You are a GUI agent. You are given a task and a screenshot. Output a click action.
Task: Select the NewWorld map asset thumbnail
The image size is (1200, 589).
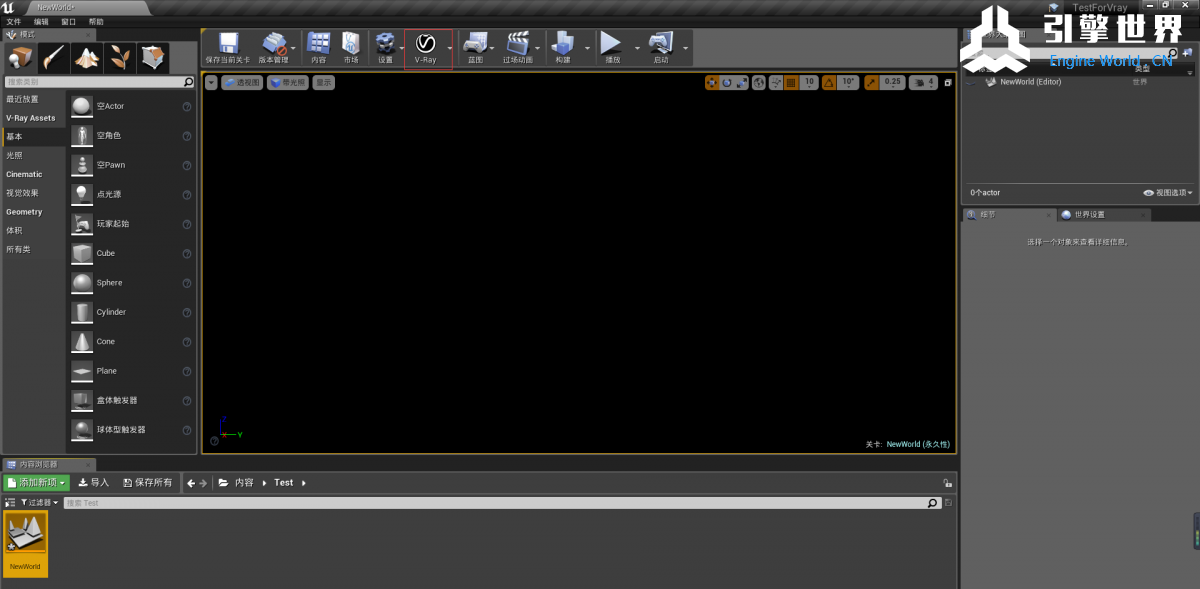[x=25, y=545]
